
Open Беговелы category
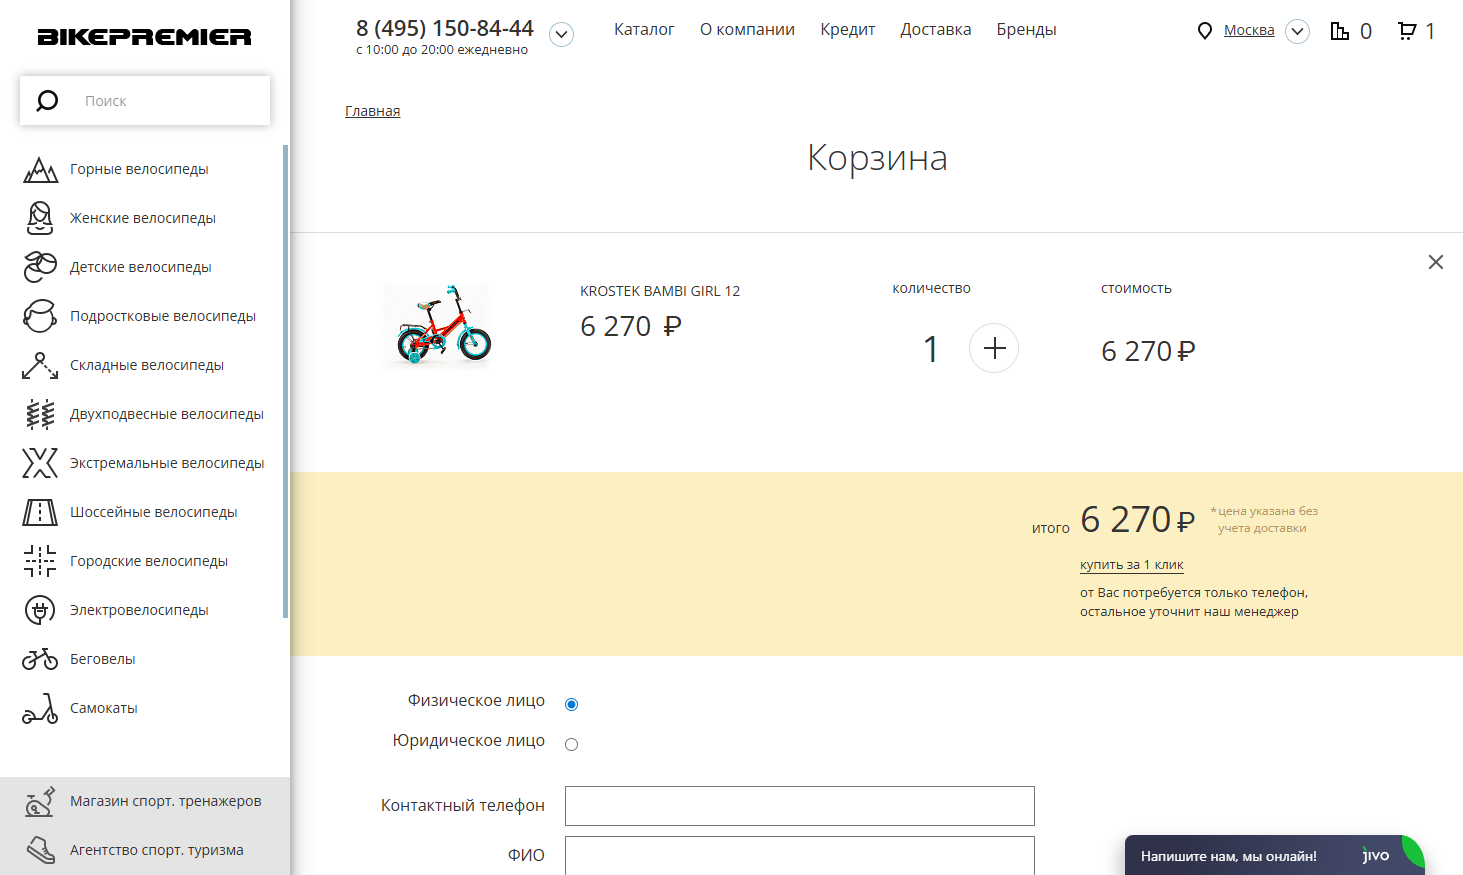coord(103,659)
